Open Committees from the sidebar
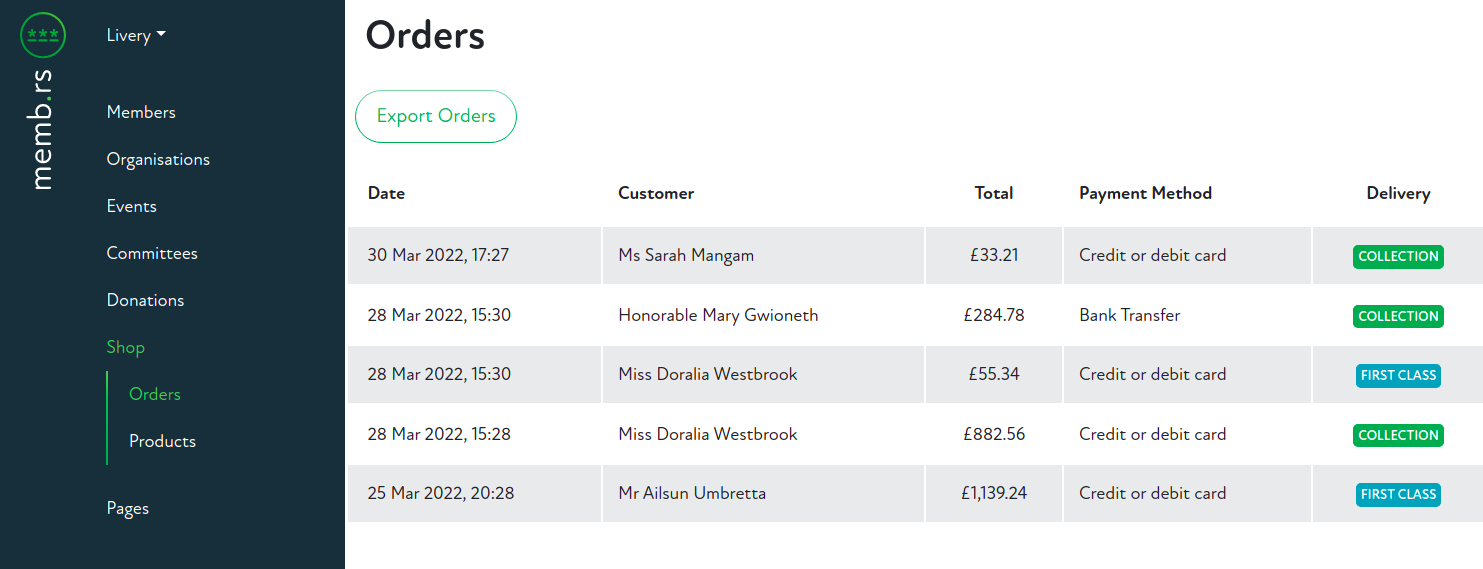The image size is (1483, 569). click(x=152, y=253)
